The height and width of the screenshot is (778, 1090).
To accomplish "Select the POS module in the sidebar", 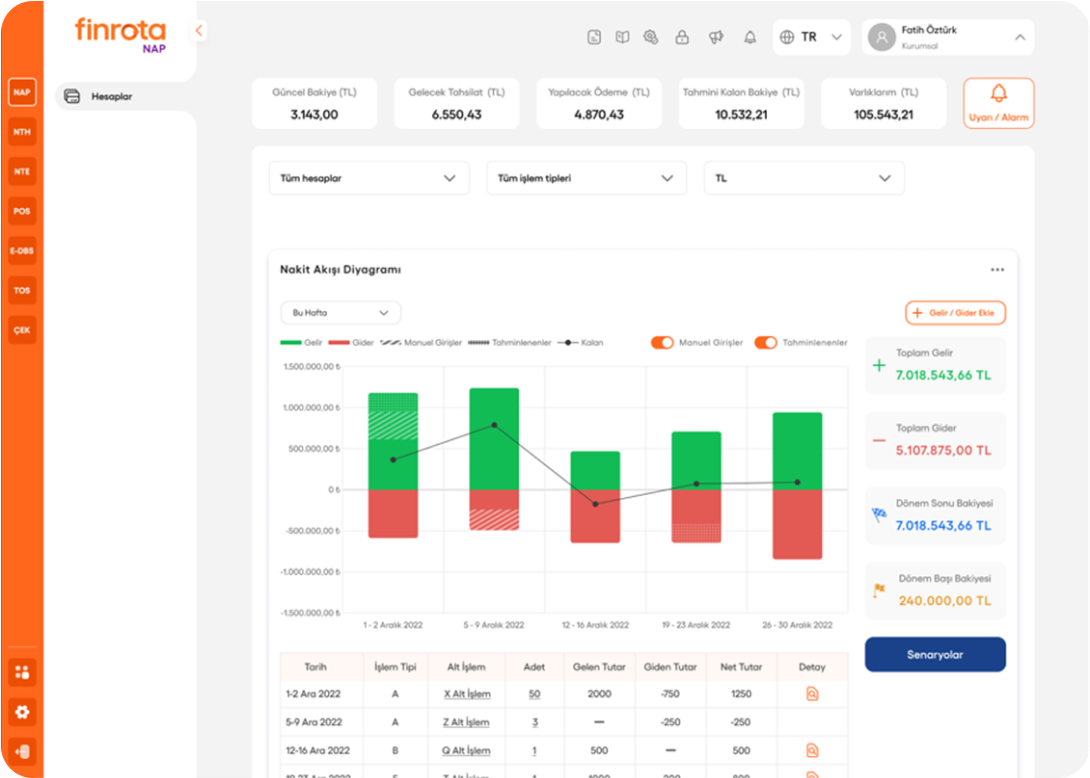I will pyautogui.click(x=21, y=211).
